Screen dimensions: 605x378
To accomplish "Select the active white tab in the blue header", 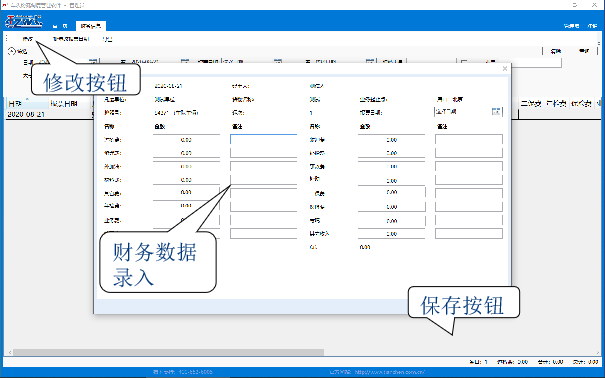I will coord(91,26).
